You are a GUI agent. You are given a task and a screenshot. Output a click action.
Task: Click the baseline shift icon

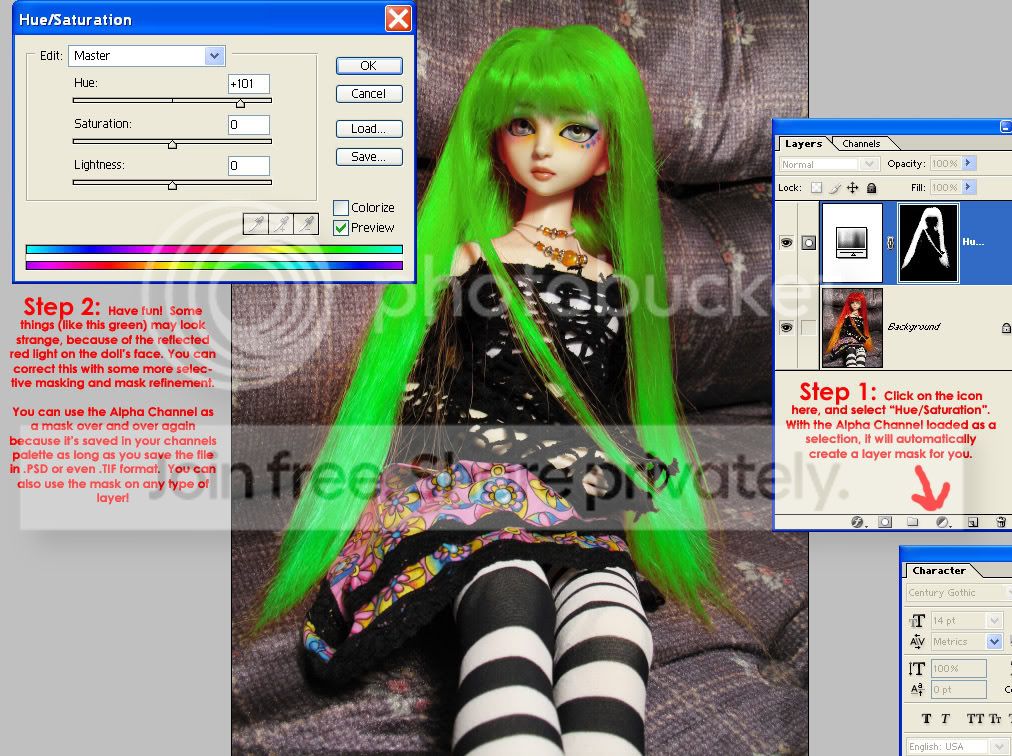(917, 690)
